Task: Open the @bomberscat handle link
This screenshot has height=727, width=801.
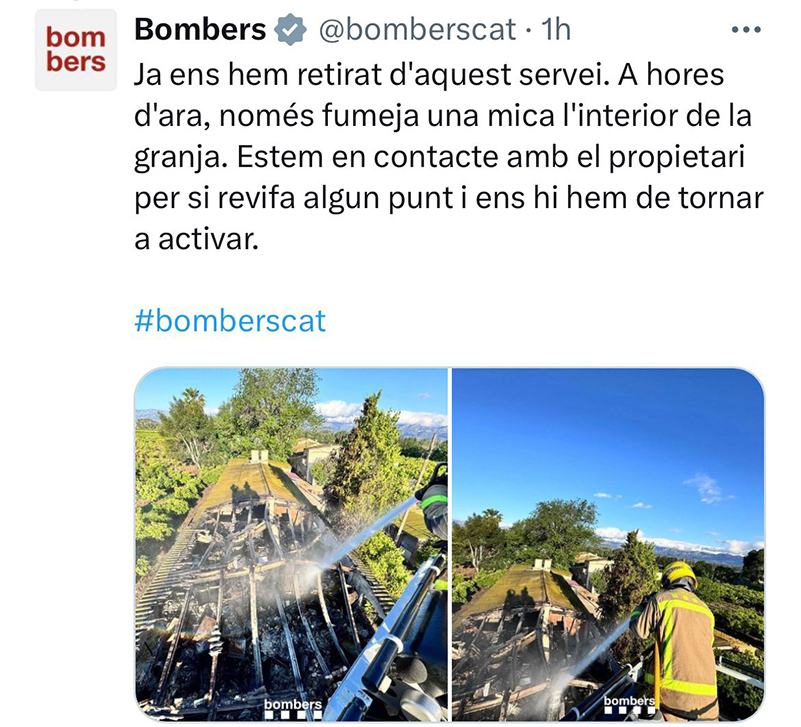Action: click(417, 30)
